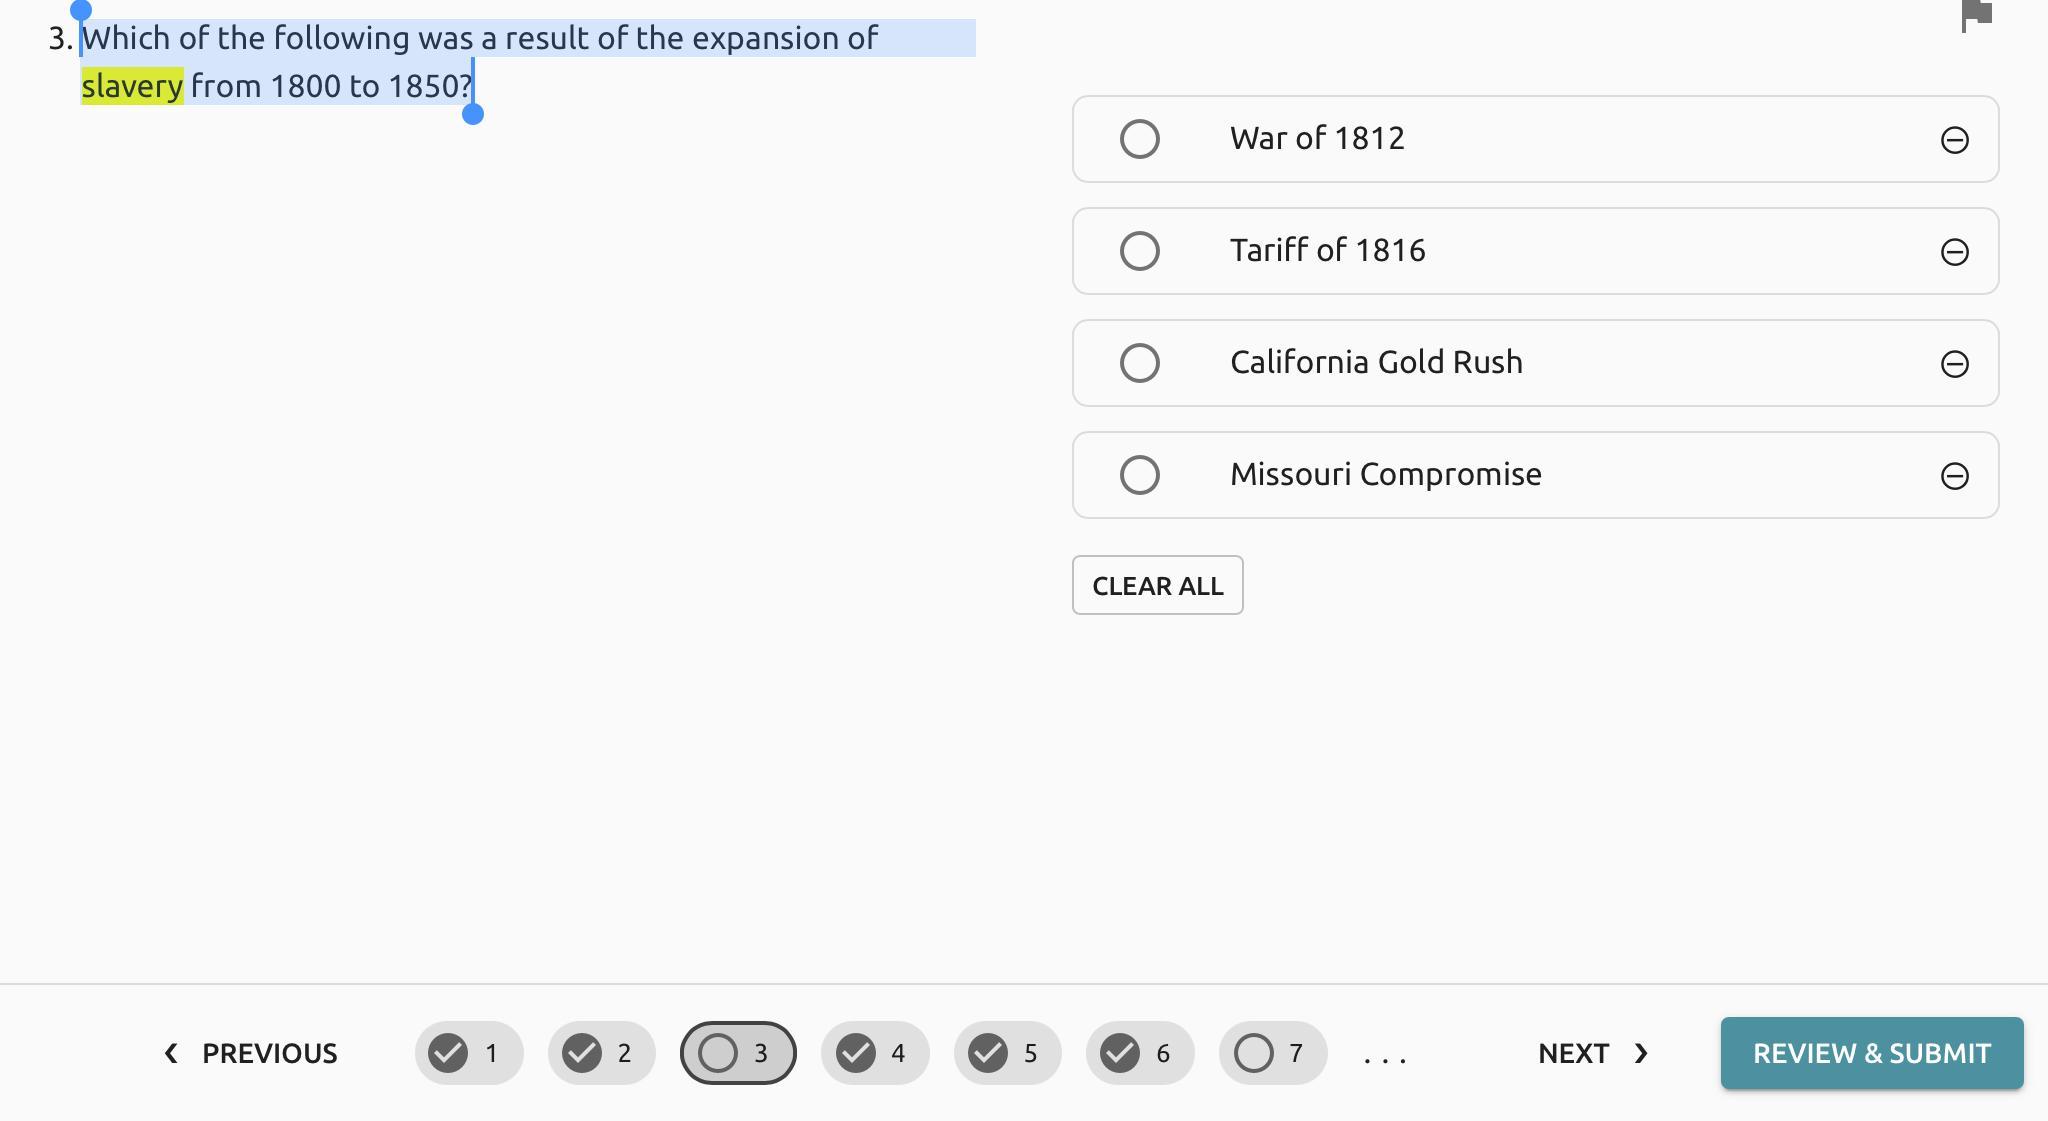Open question 4 from the navigator

[x=874, y=1053]
